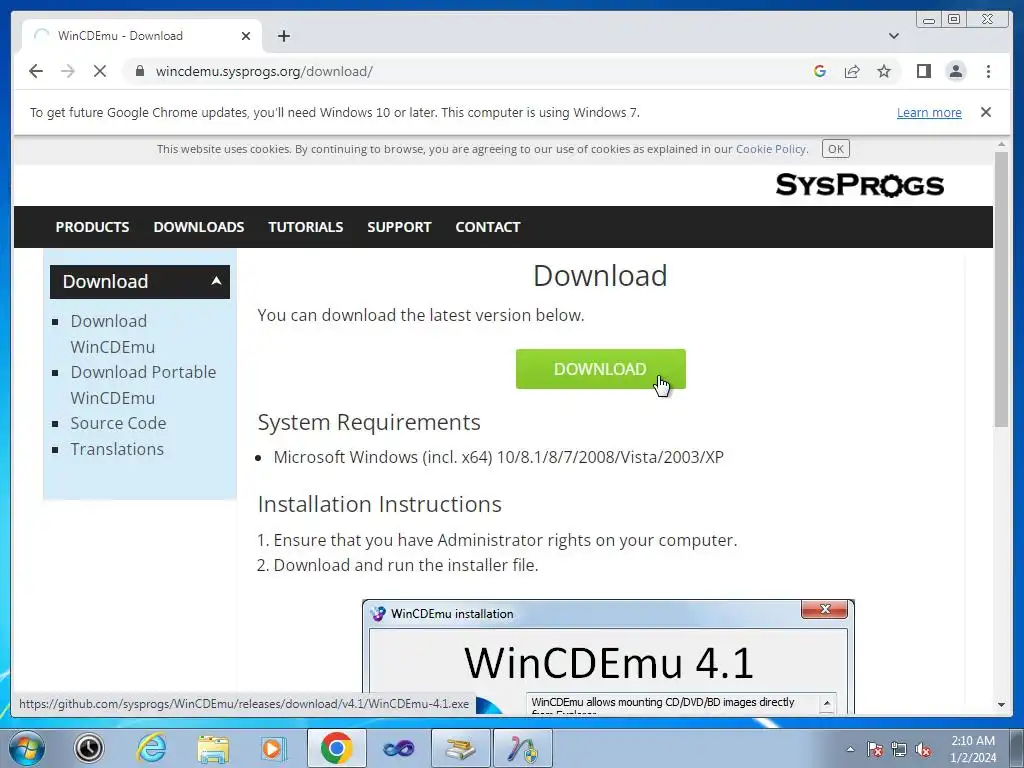Screen dimensions: 1024x768
Task: Open the tab search dropdown
Action: point(894,36)
